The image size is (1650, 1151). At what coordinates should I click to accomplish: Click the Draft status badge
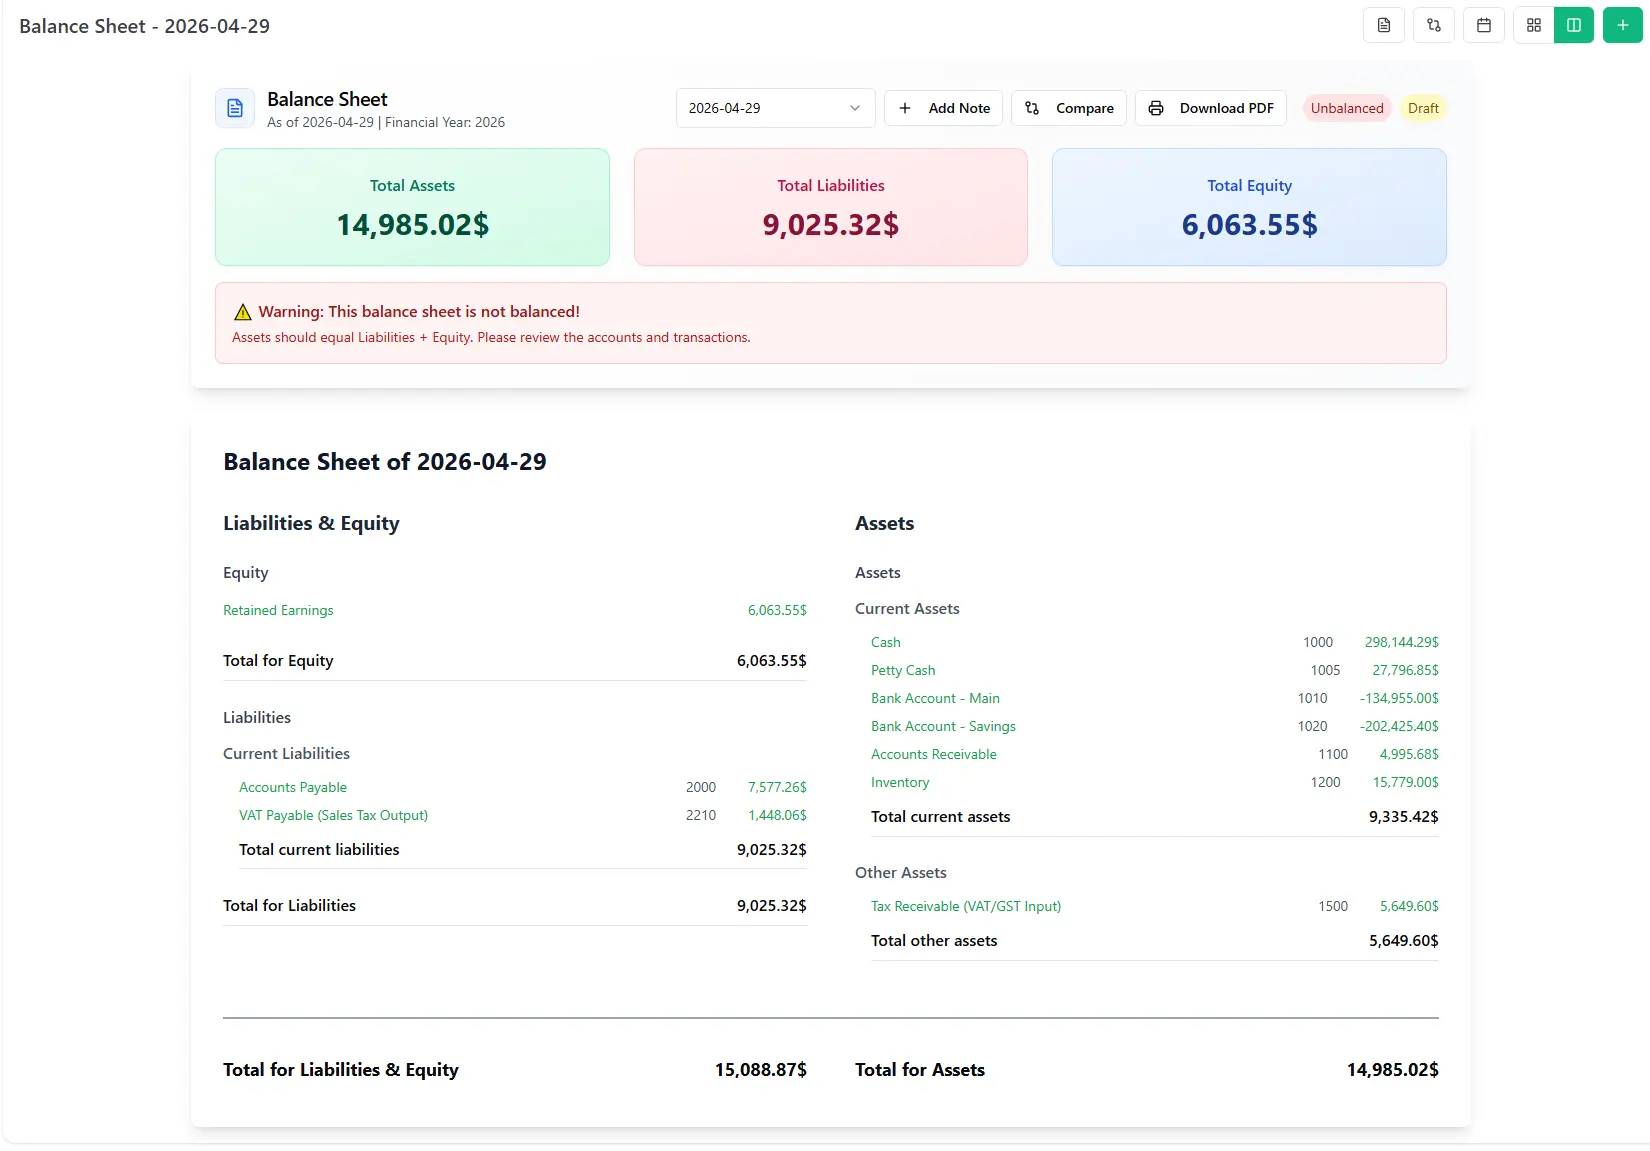[x=1423, y=108]
